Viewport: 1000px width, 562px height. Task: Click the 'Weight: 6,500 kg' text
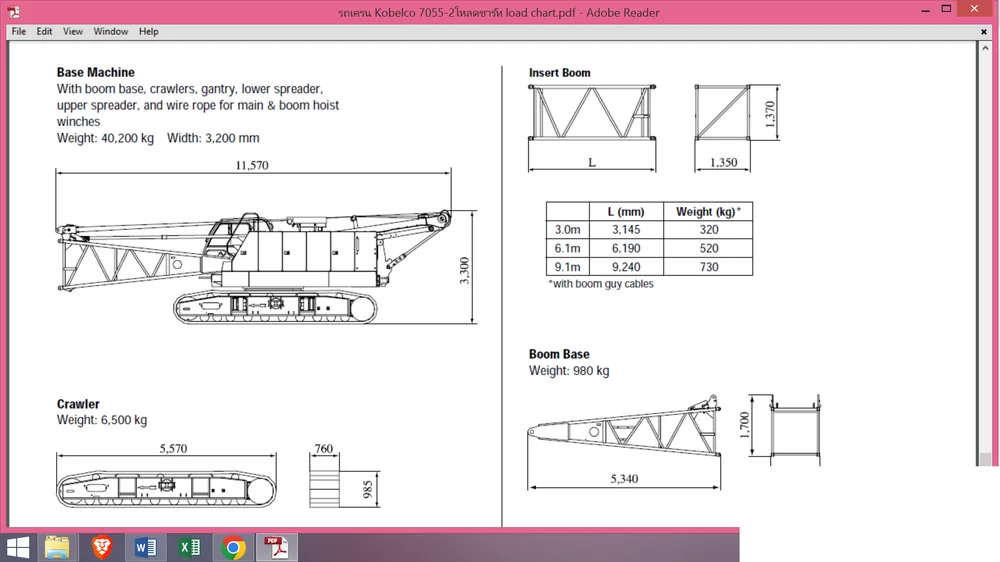click(x=102, y=420)
